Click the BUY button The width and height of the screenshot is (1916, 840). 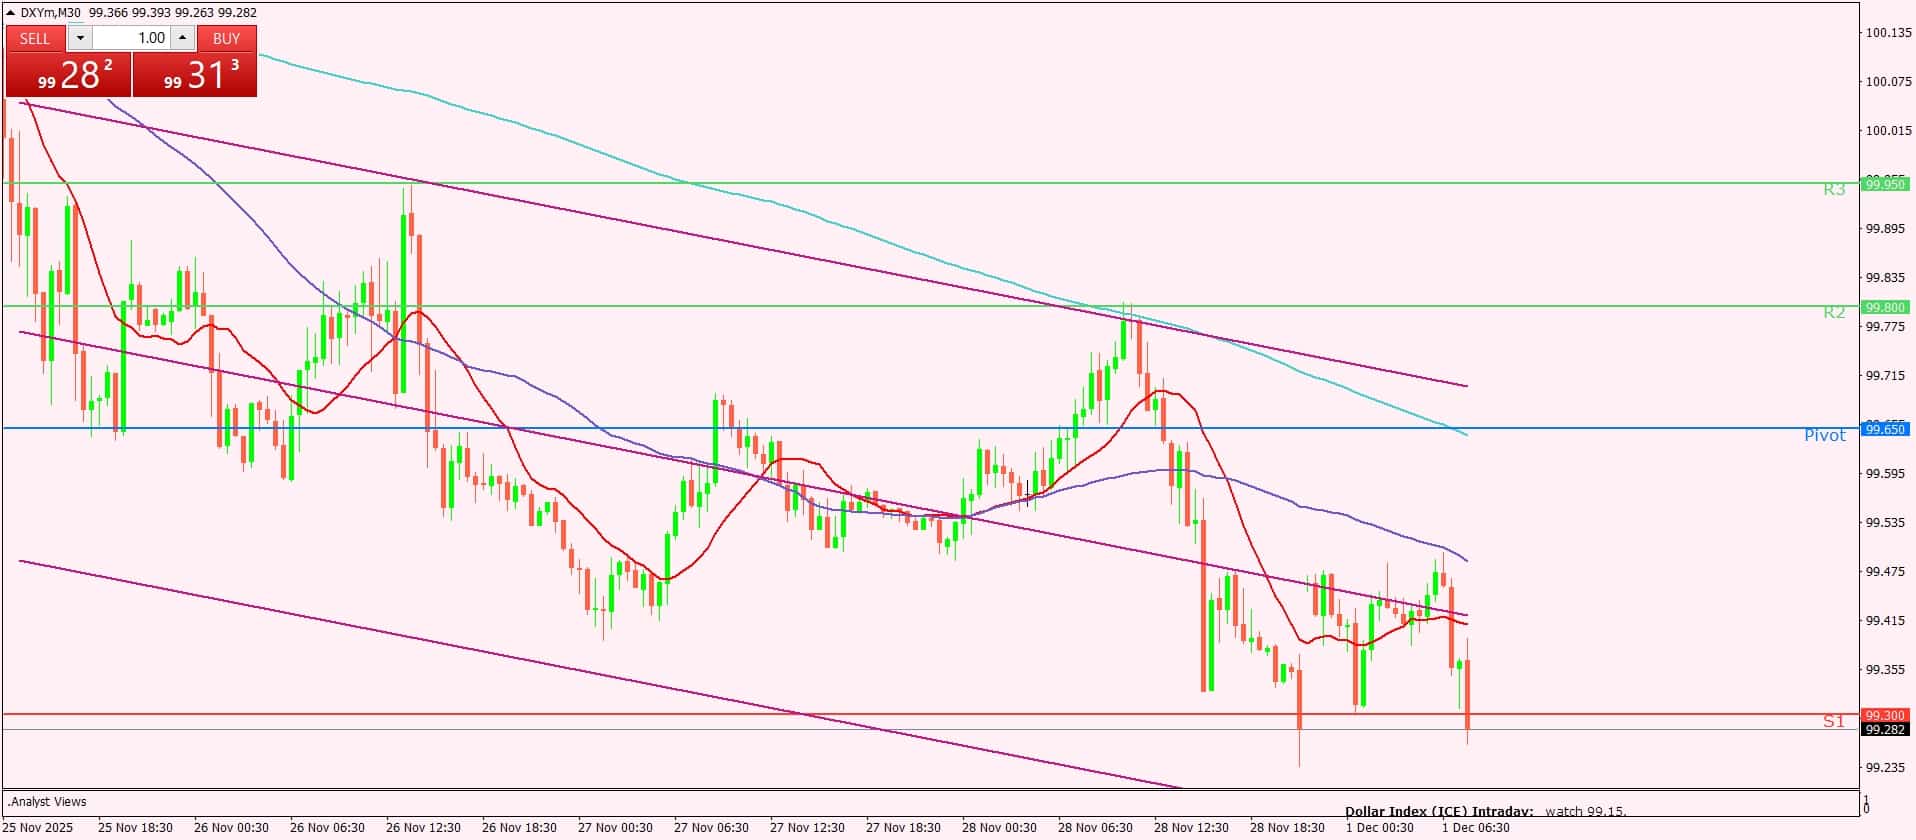227,38
